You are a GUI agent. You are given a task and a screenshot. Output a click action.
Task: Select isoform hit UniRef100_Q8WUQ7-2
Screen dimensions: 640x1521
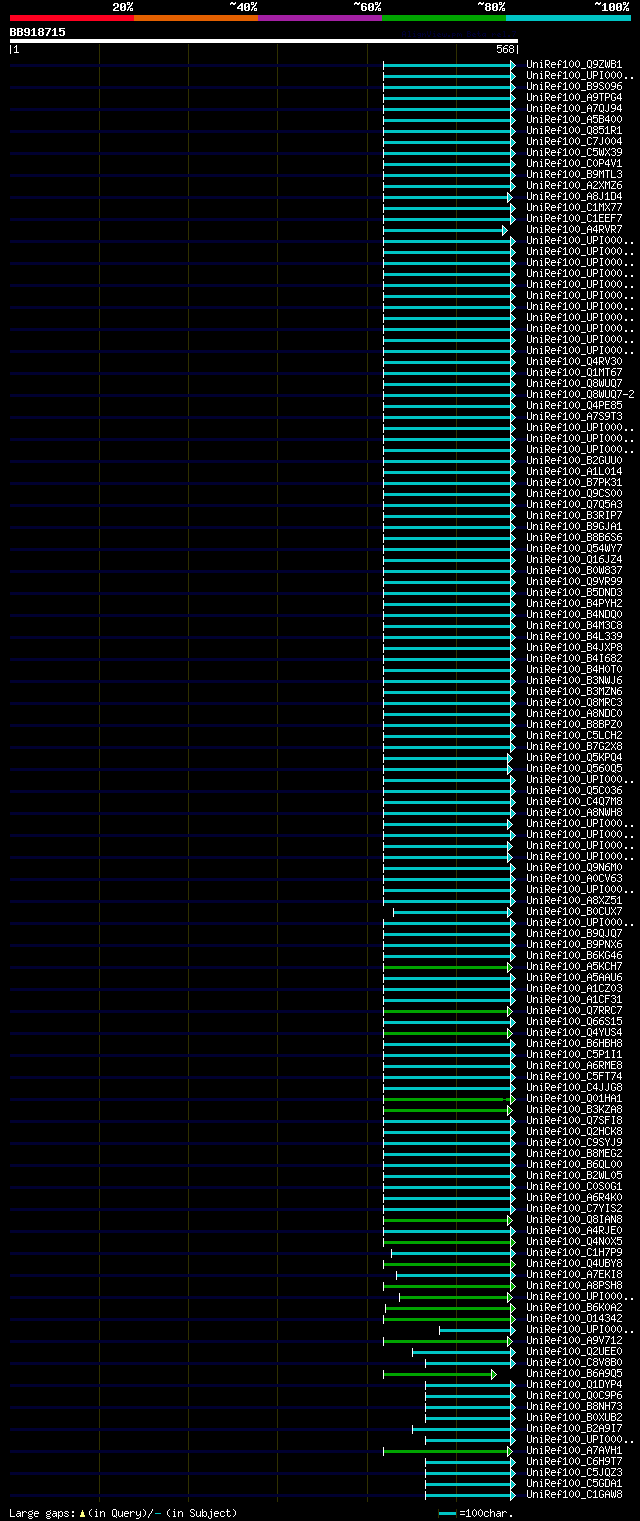(581, 395)
